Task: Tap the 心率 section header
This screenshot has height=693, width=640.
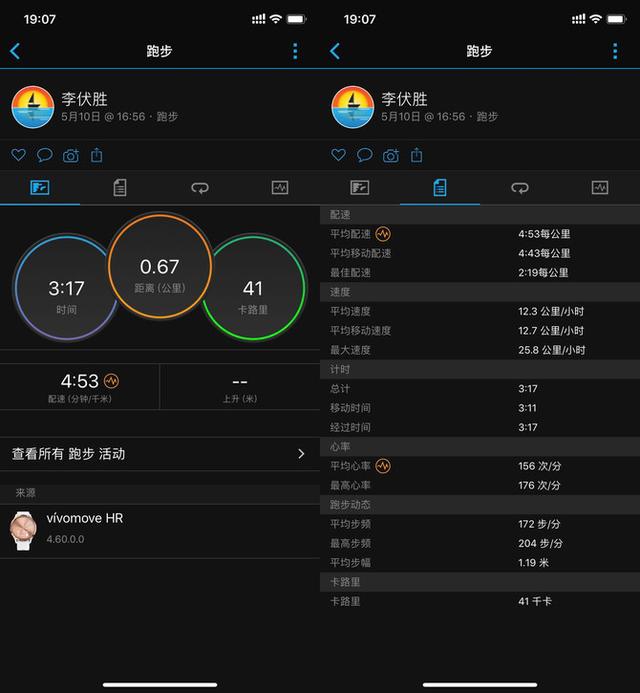Action: point(480,447)
